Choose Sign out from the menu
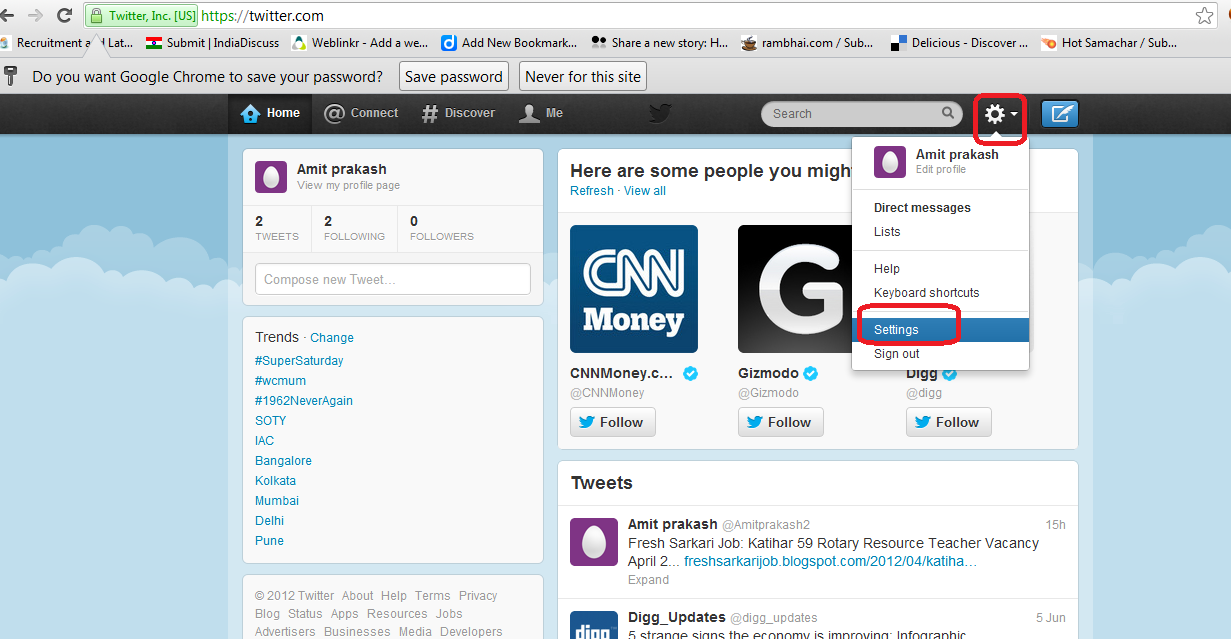1231x639 pixels. pyautogui.click(x=897, y=354)
